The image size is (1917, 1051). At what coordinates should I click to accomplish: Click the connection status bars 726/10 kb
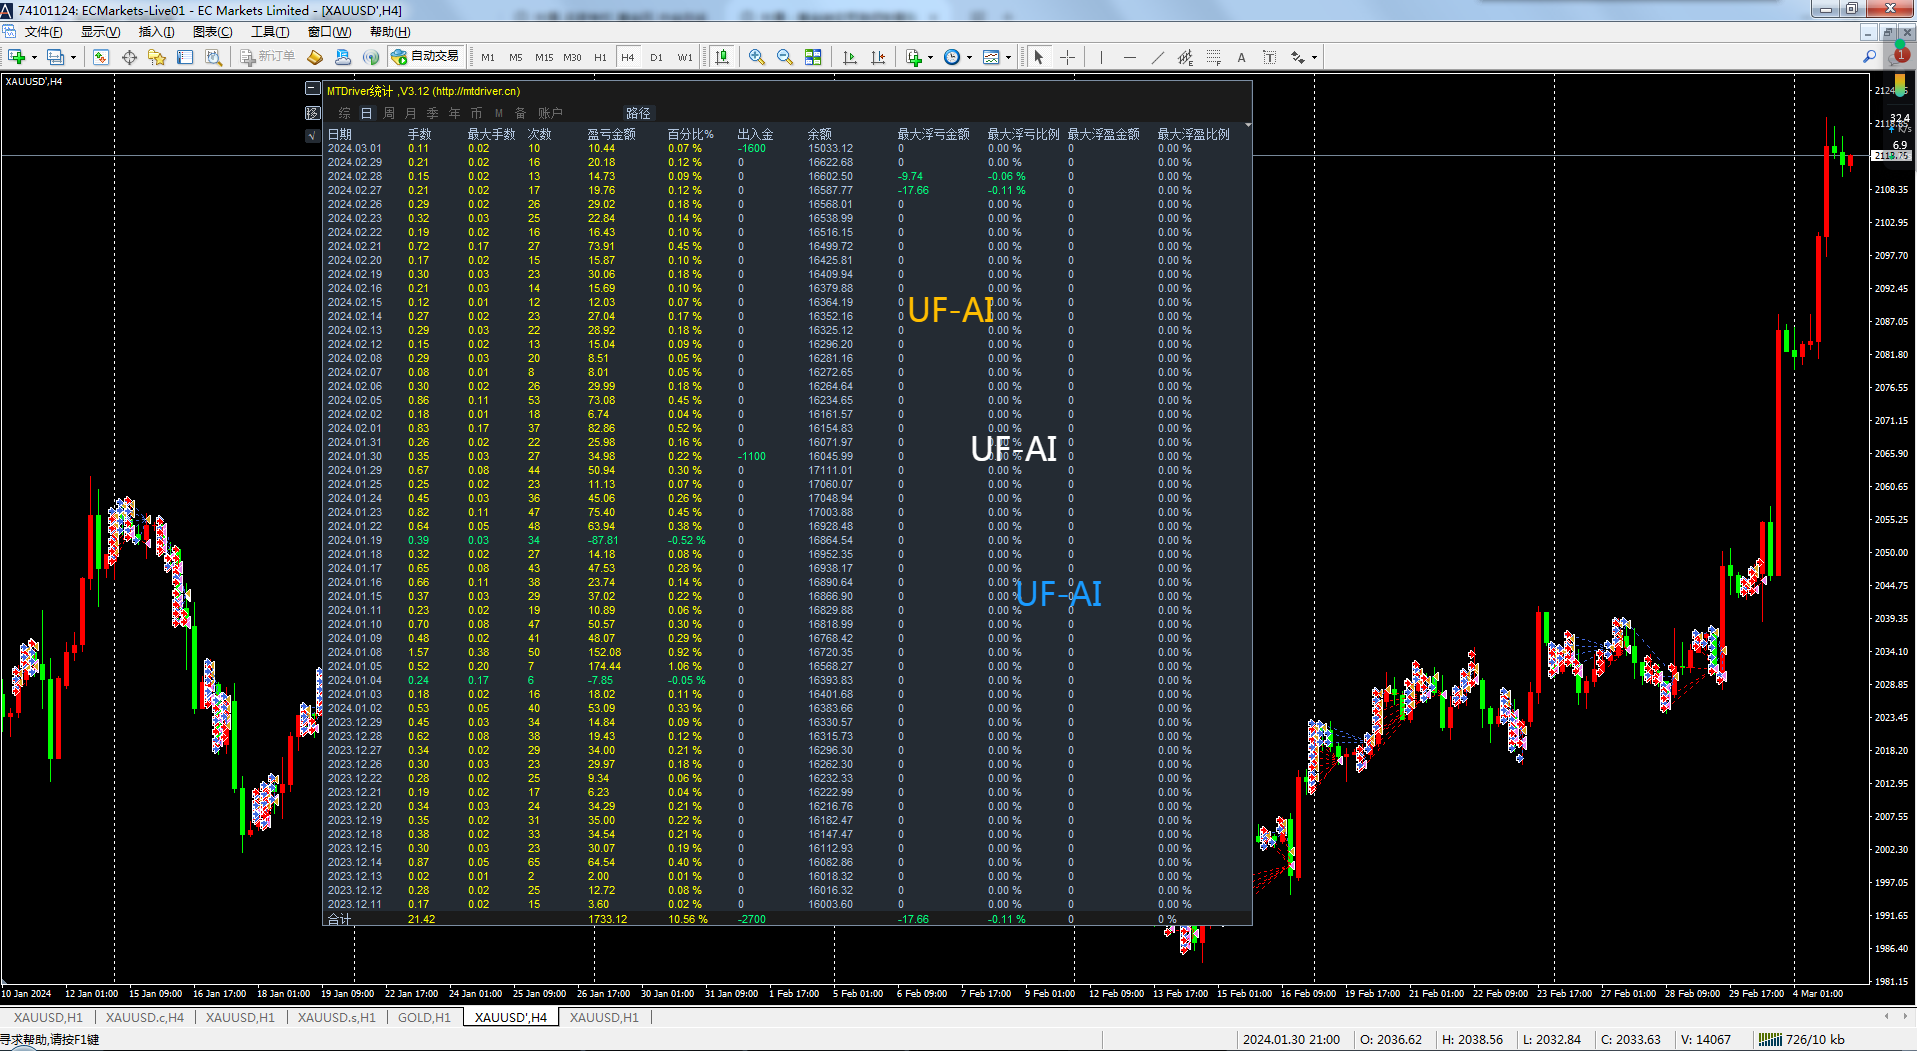tap(1801, 1039)
